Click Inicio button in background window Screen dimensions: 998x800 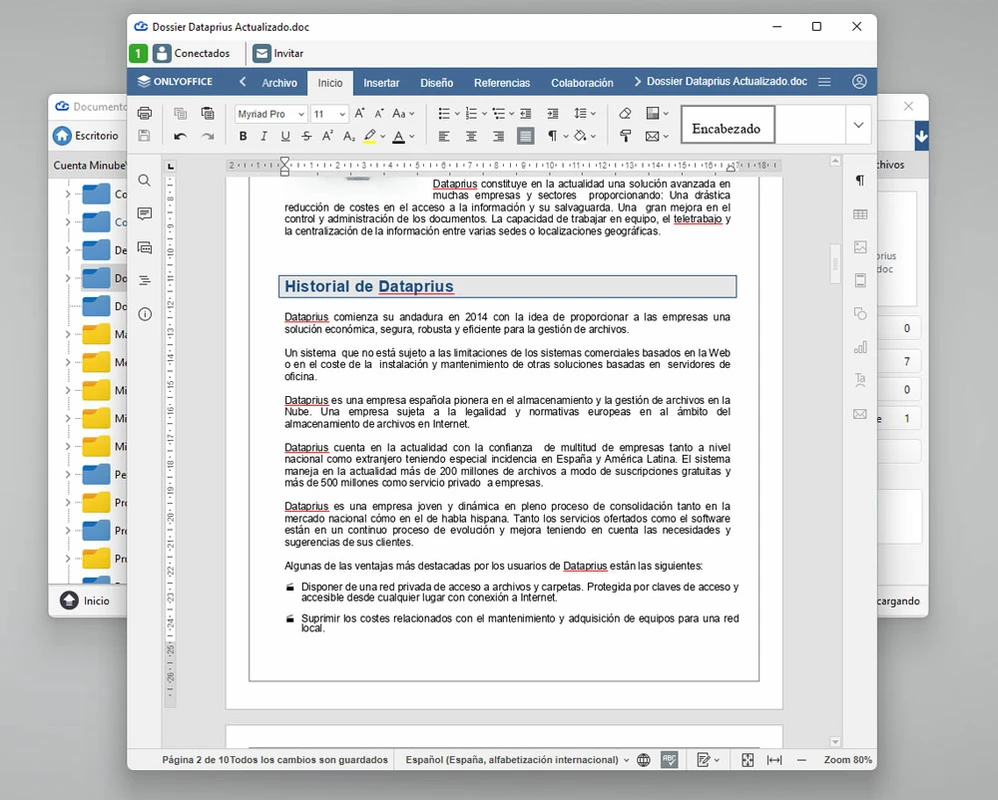85,601
